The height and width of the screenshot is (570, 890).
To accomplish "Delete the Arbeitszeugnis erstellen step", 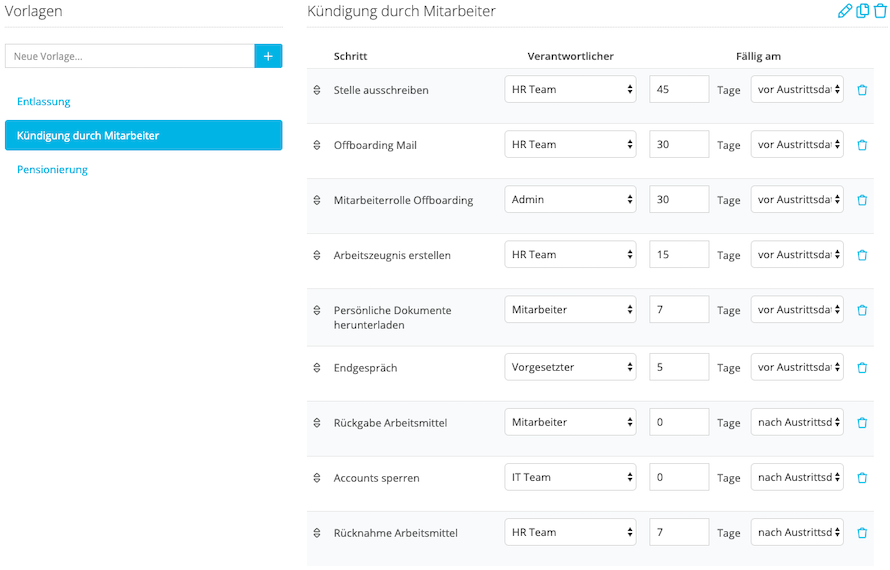I will [x=862, y=255].
